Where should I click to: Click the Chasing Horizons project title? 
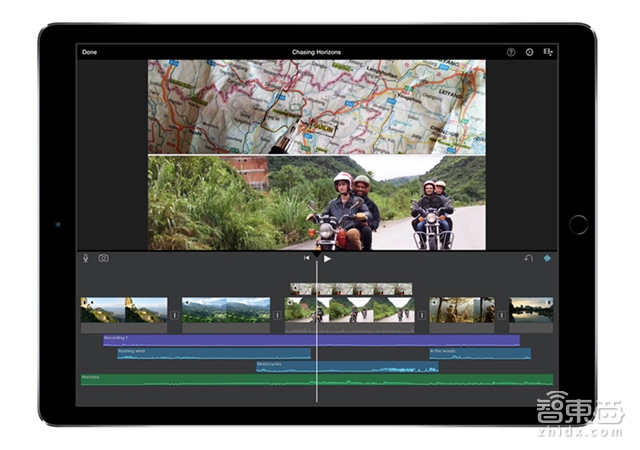pyautogui.click(x=316, y=52)
